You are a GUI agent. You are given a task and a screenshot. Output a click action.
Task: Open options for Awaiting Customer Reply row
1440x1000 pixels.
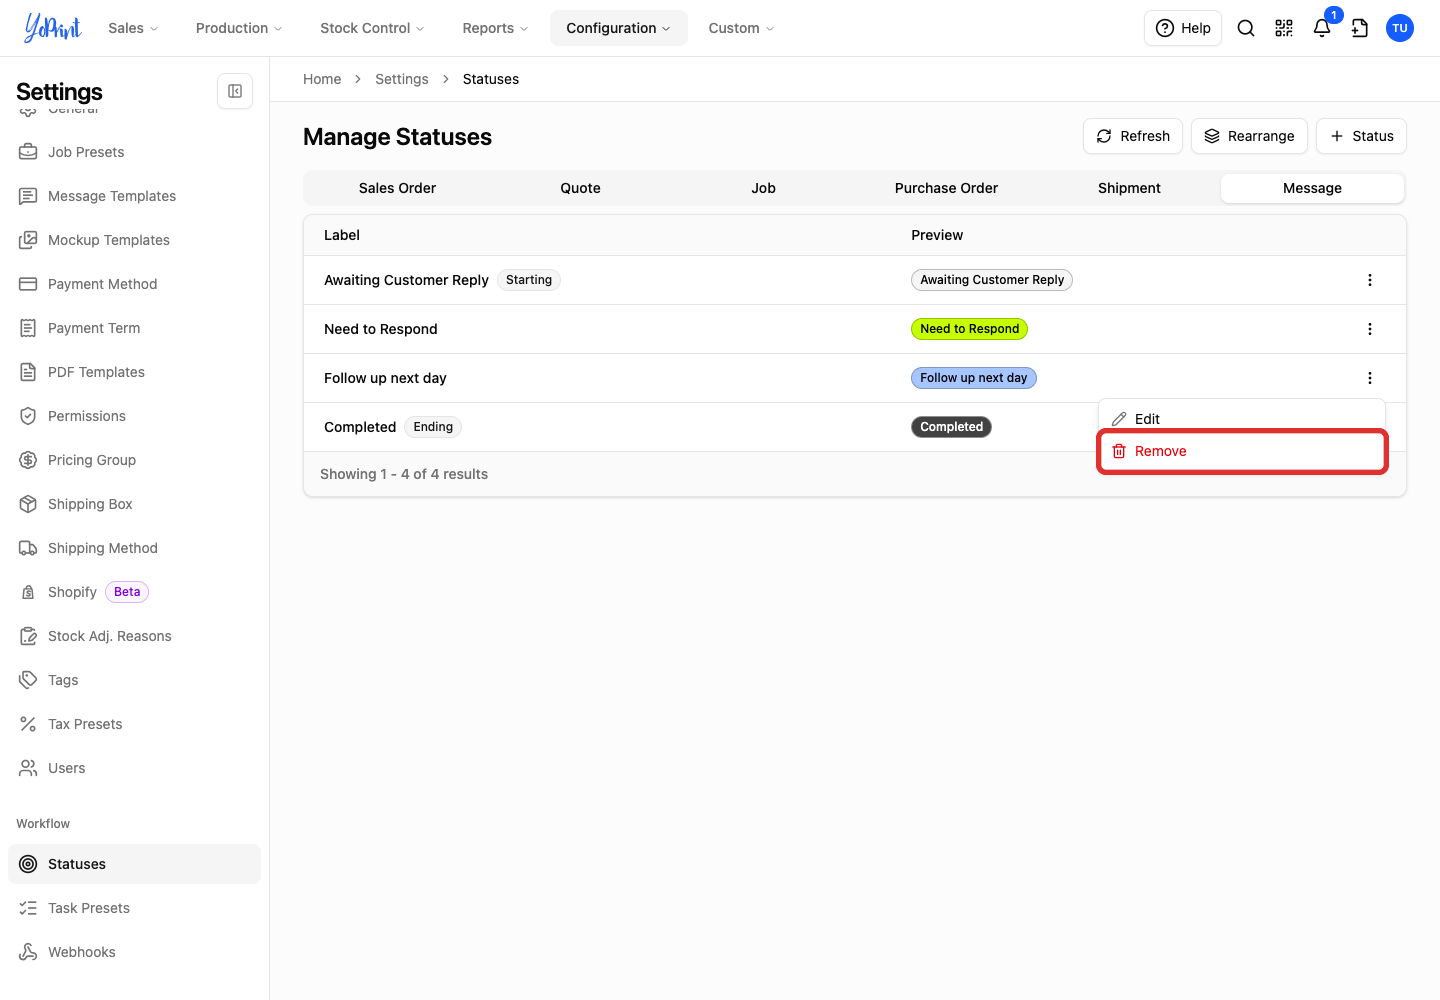1370,280
